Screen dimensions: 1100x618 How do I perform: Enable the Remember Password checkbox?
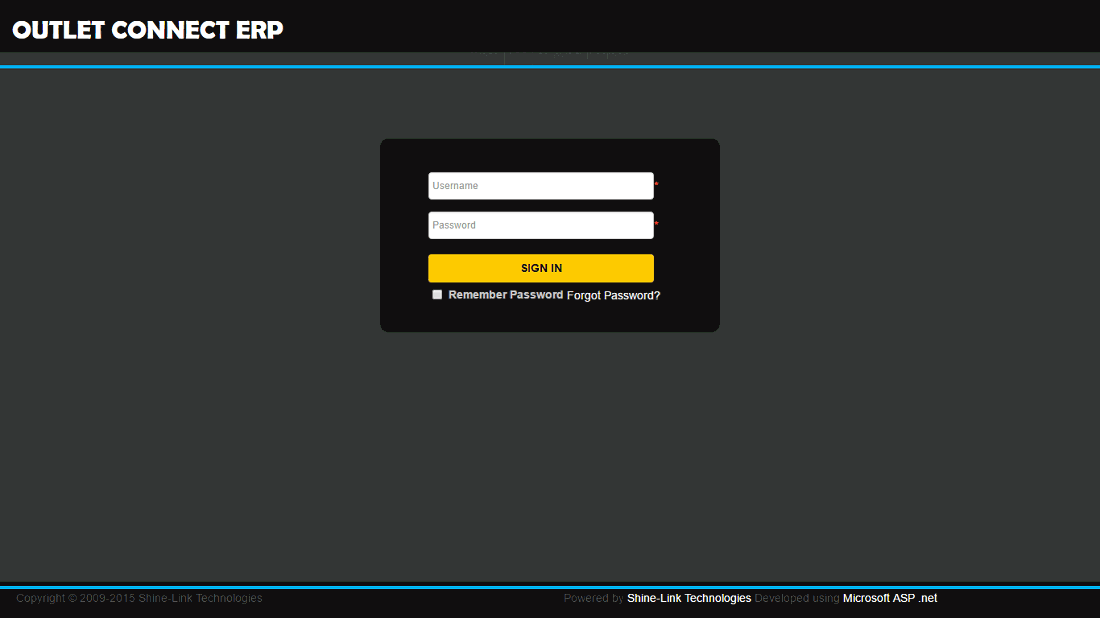pos(437,295)
